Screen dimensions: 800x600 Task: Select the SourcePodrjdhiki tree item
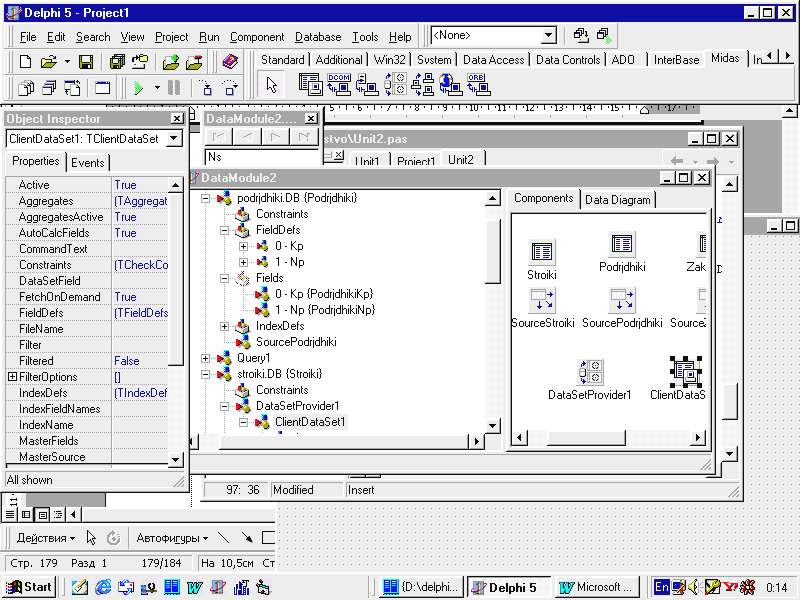(x=296, y=342)
